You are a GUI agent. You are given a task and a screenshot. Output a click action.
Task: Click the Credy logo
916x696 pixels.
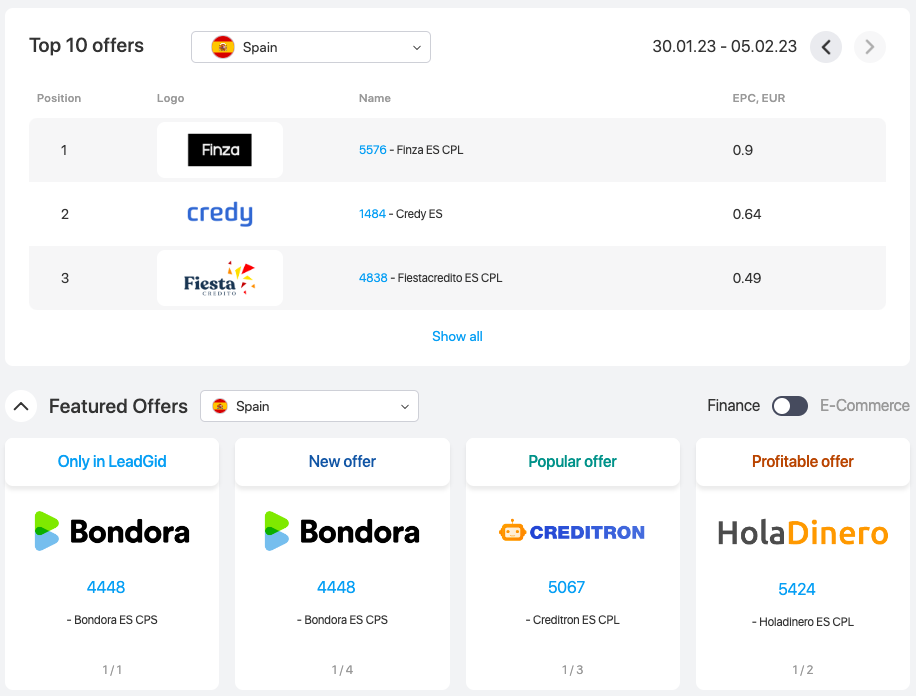[220, 214]
